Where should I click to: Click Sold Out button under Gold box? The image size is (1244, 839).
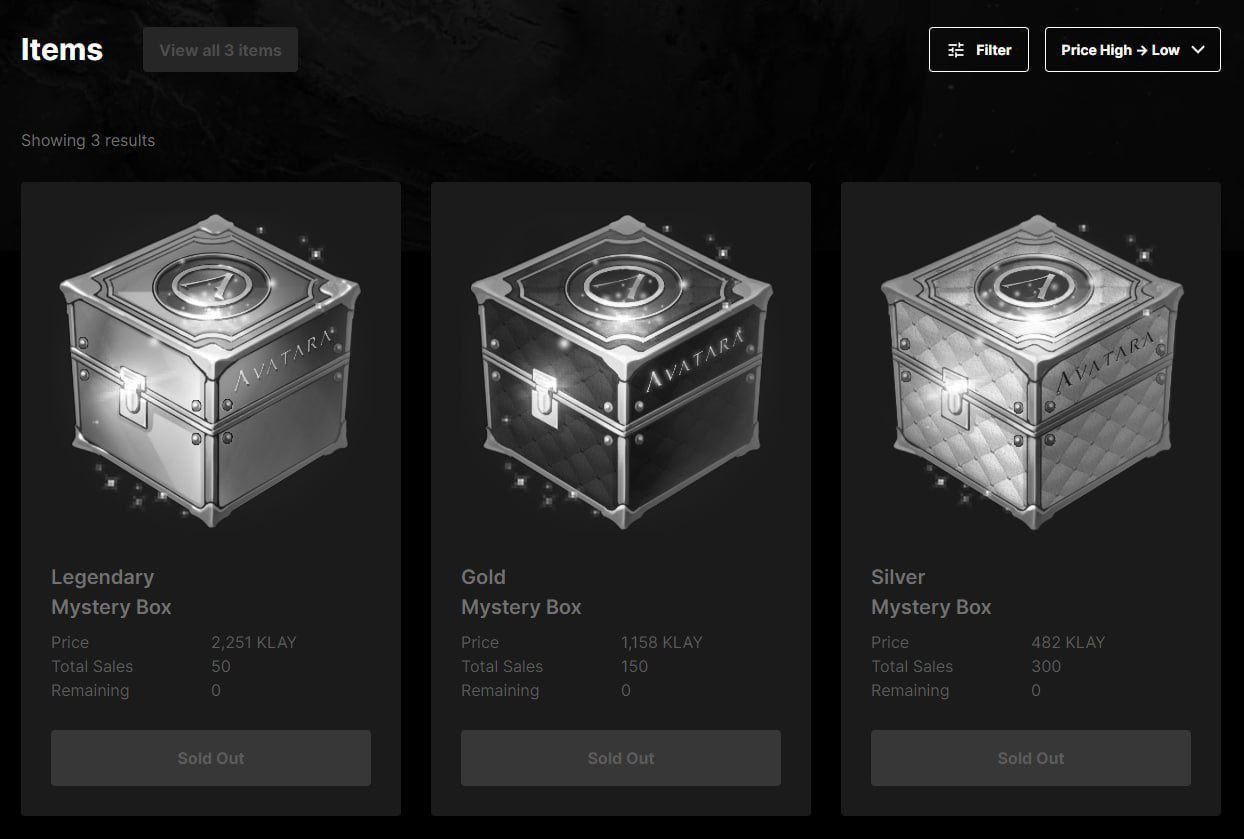[x=621, y=758]
